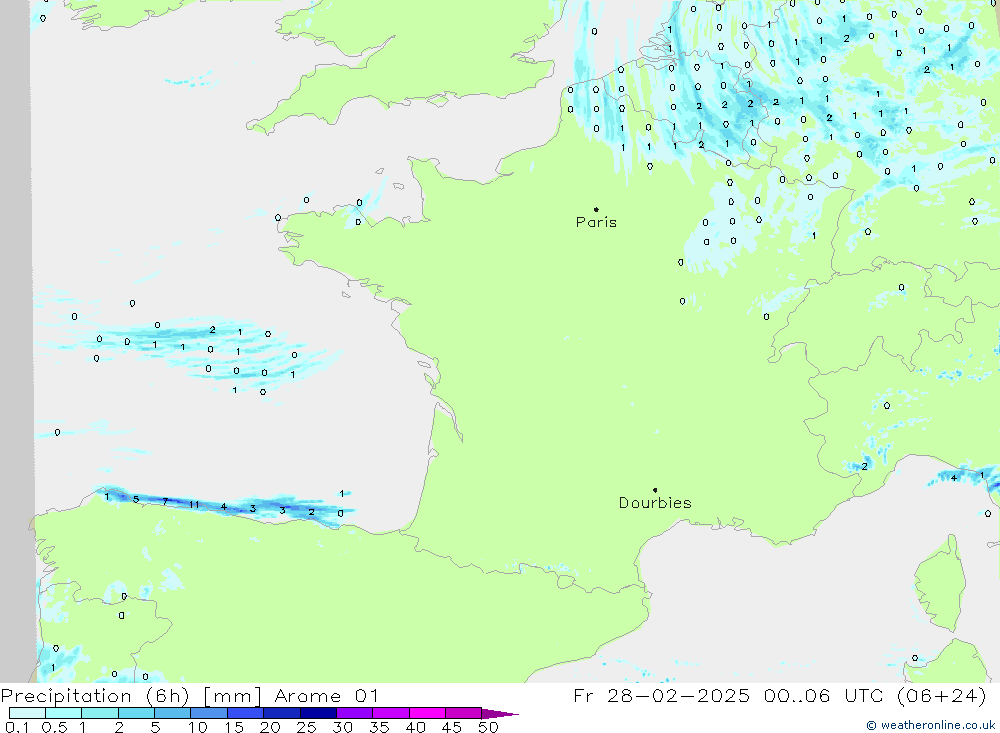The width and height of the screenshot is (1000, 733).
Task: Click the Paris city label
Action: (596, 222)
